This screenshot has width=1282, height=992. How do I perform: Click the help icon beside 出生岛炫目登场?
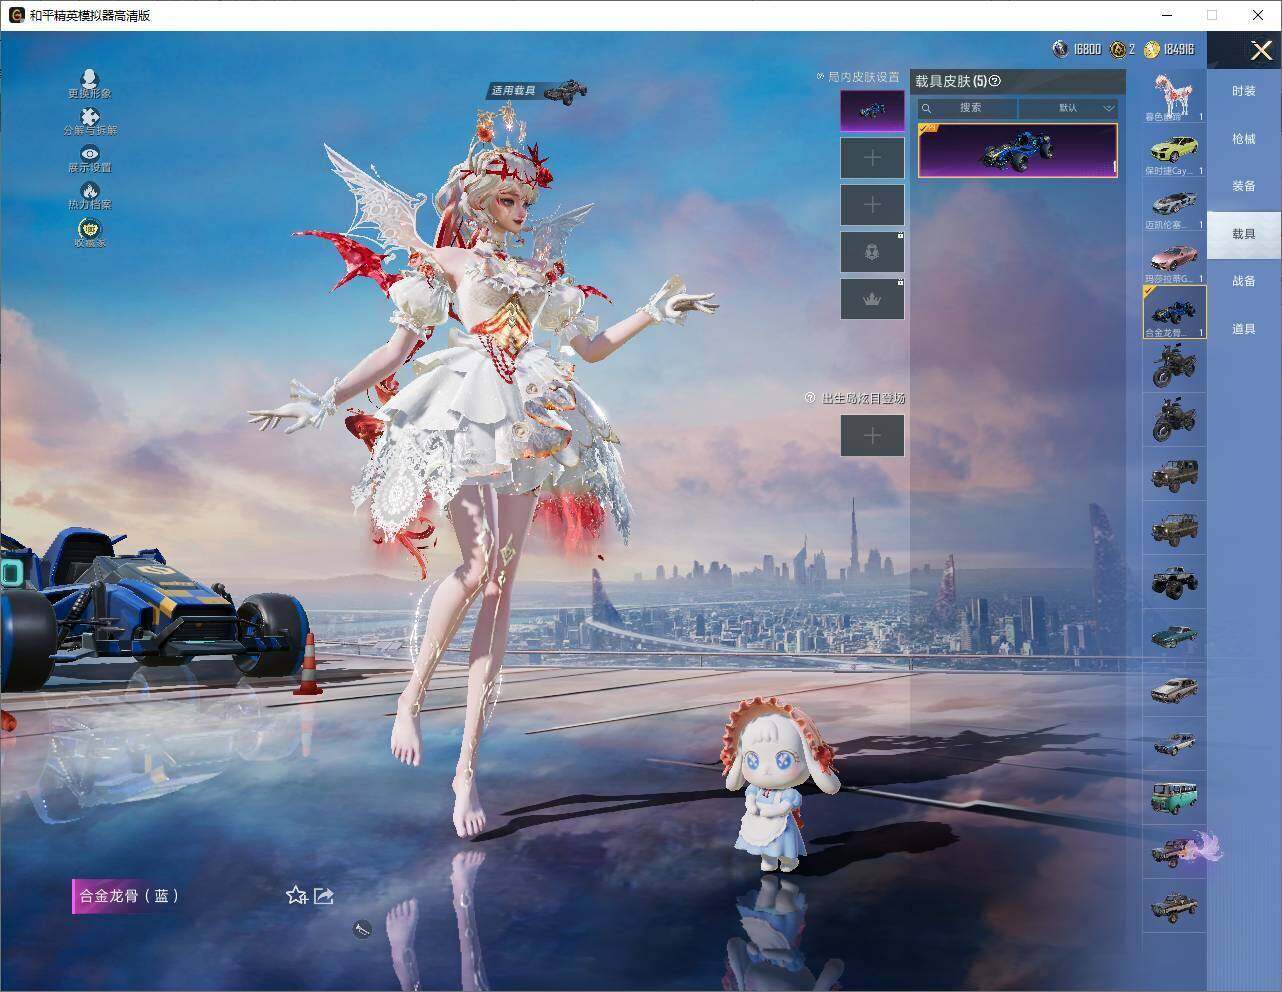tap(810, 398)
